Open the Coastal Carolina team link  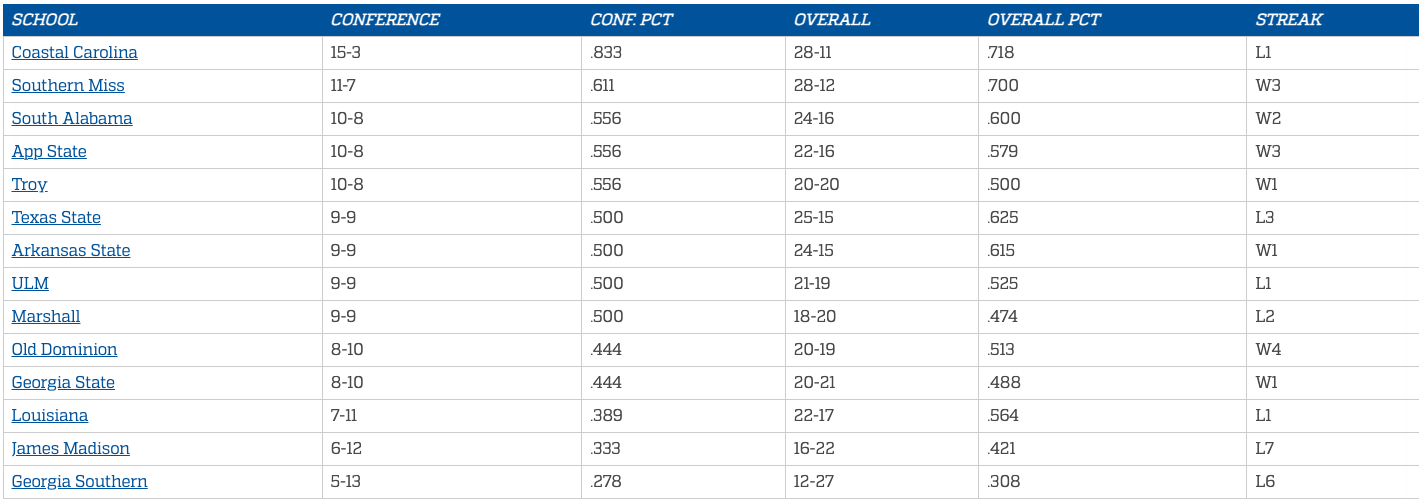[x=74, y=52]
